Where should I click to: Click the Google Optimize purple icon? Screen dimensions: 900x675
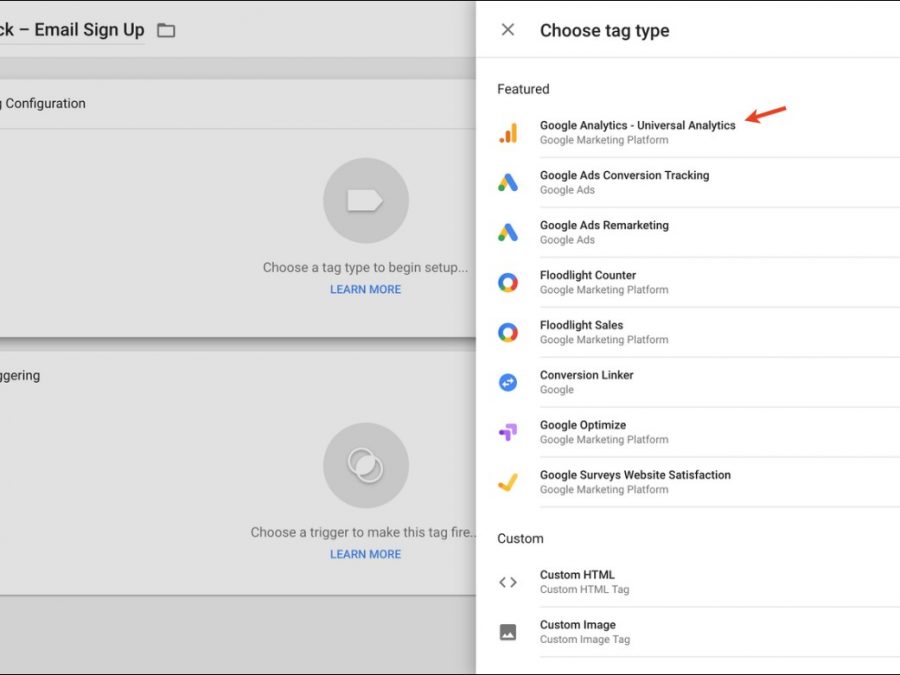pyautogui.click(x=508, y=433)
